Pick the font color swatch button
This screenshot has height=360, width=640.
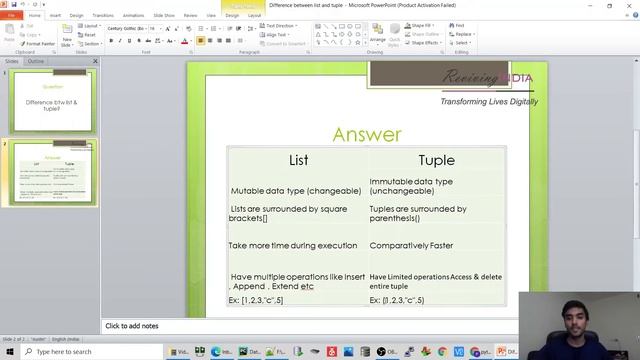pos(184,41)
